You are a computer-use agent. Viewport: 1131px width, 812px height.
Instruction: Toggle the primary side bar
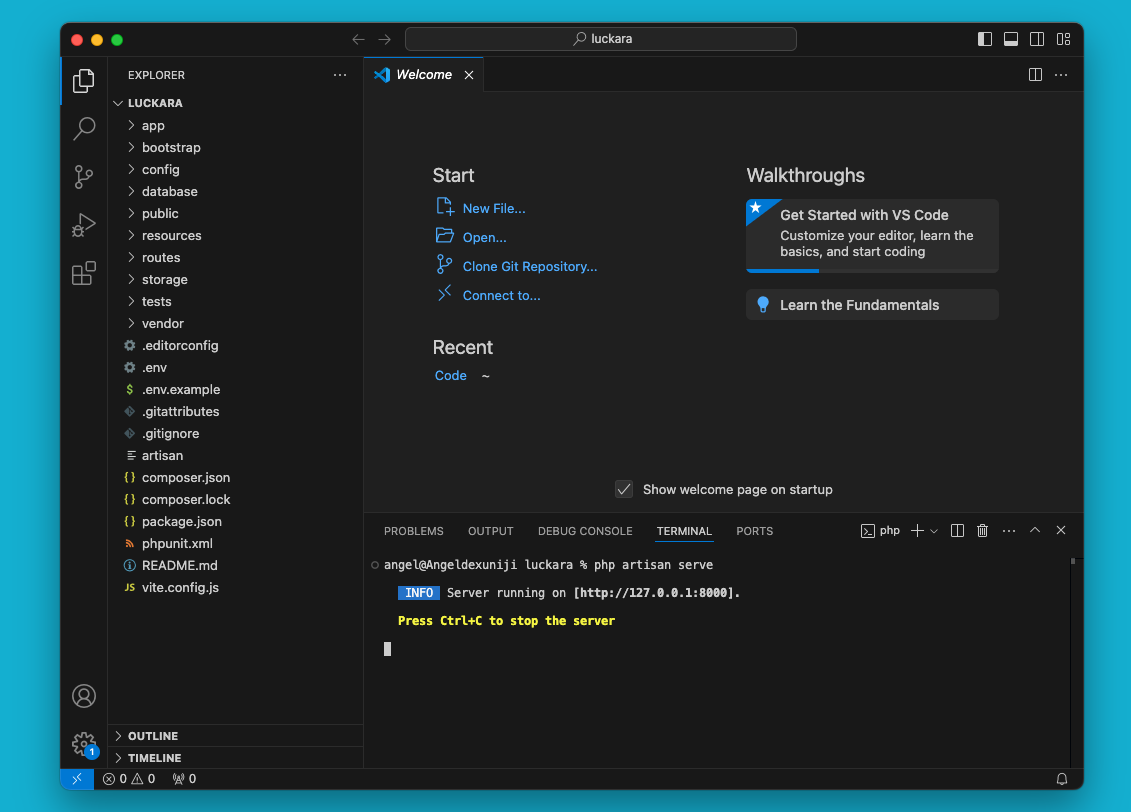985,39
